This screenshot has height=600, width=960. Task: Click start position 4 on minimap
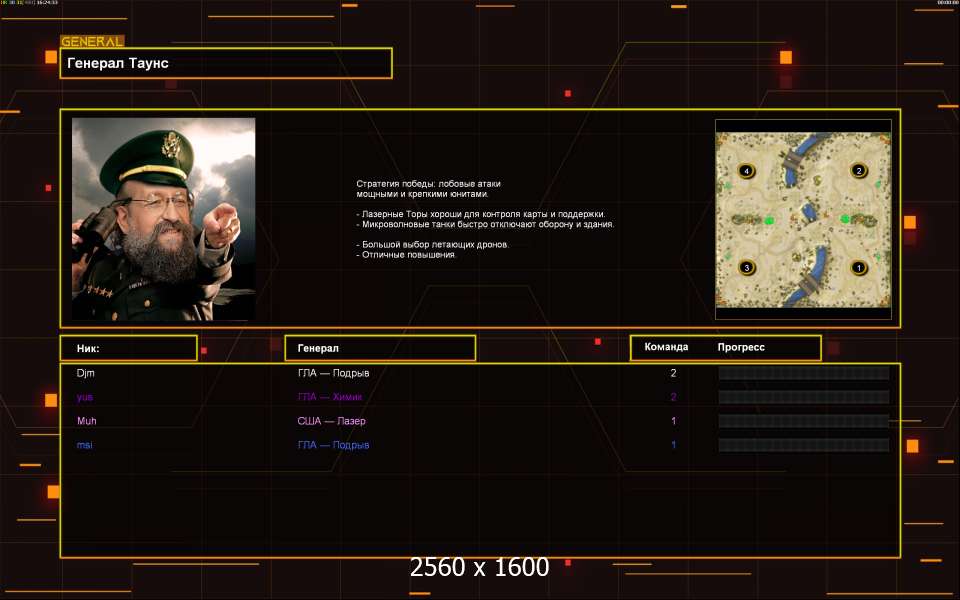pos(745,171)
